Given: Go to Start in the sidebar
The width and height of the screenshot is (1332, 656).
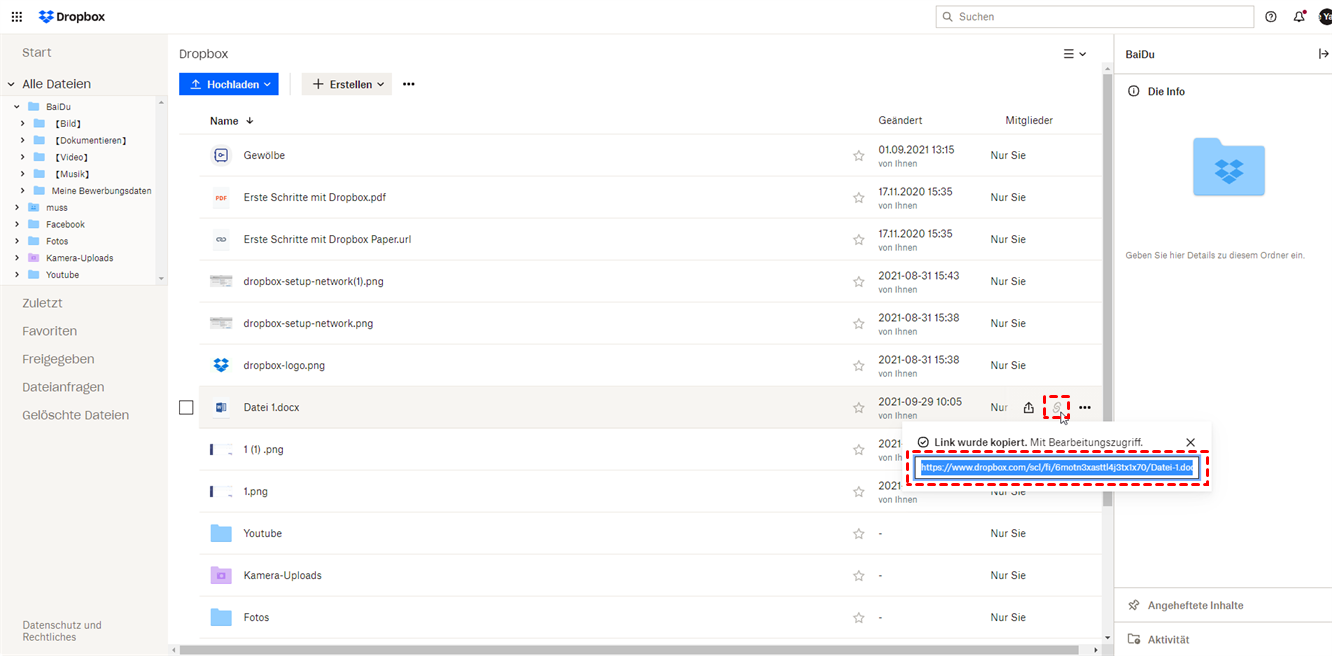Looking at the screenshot, I should (37, 52).
